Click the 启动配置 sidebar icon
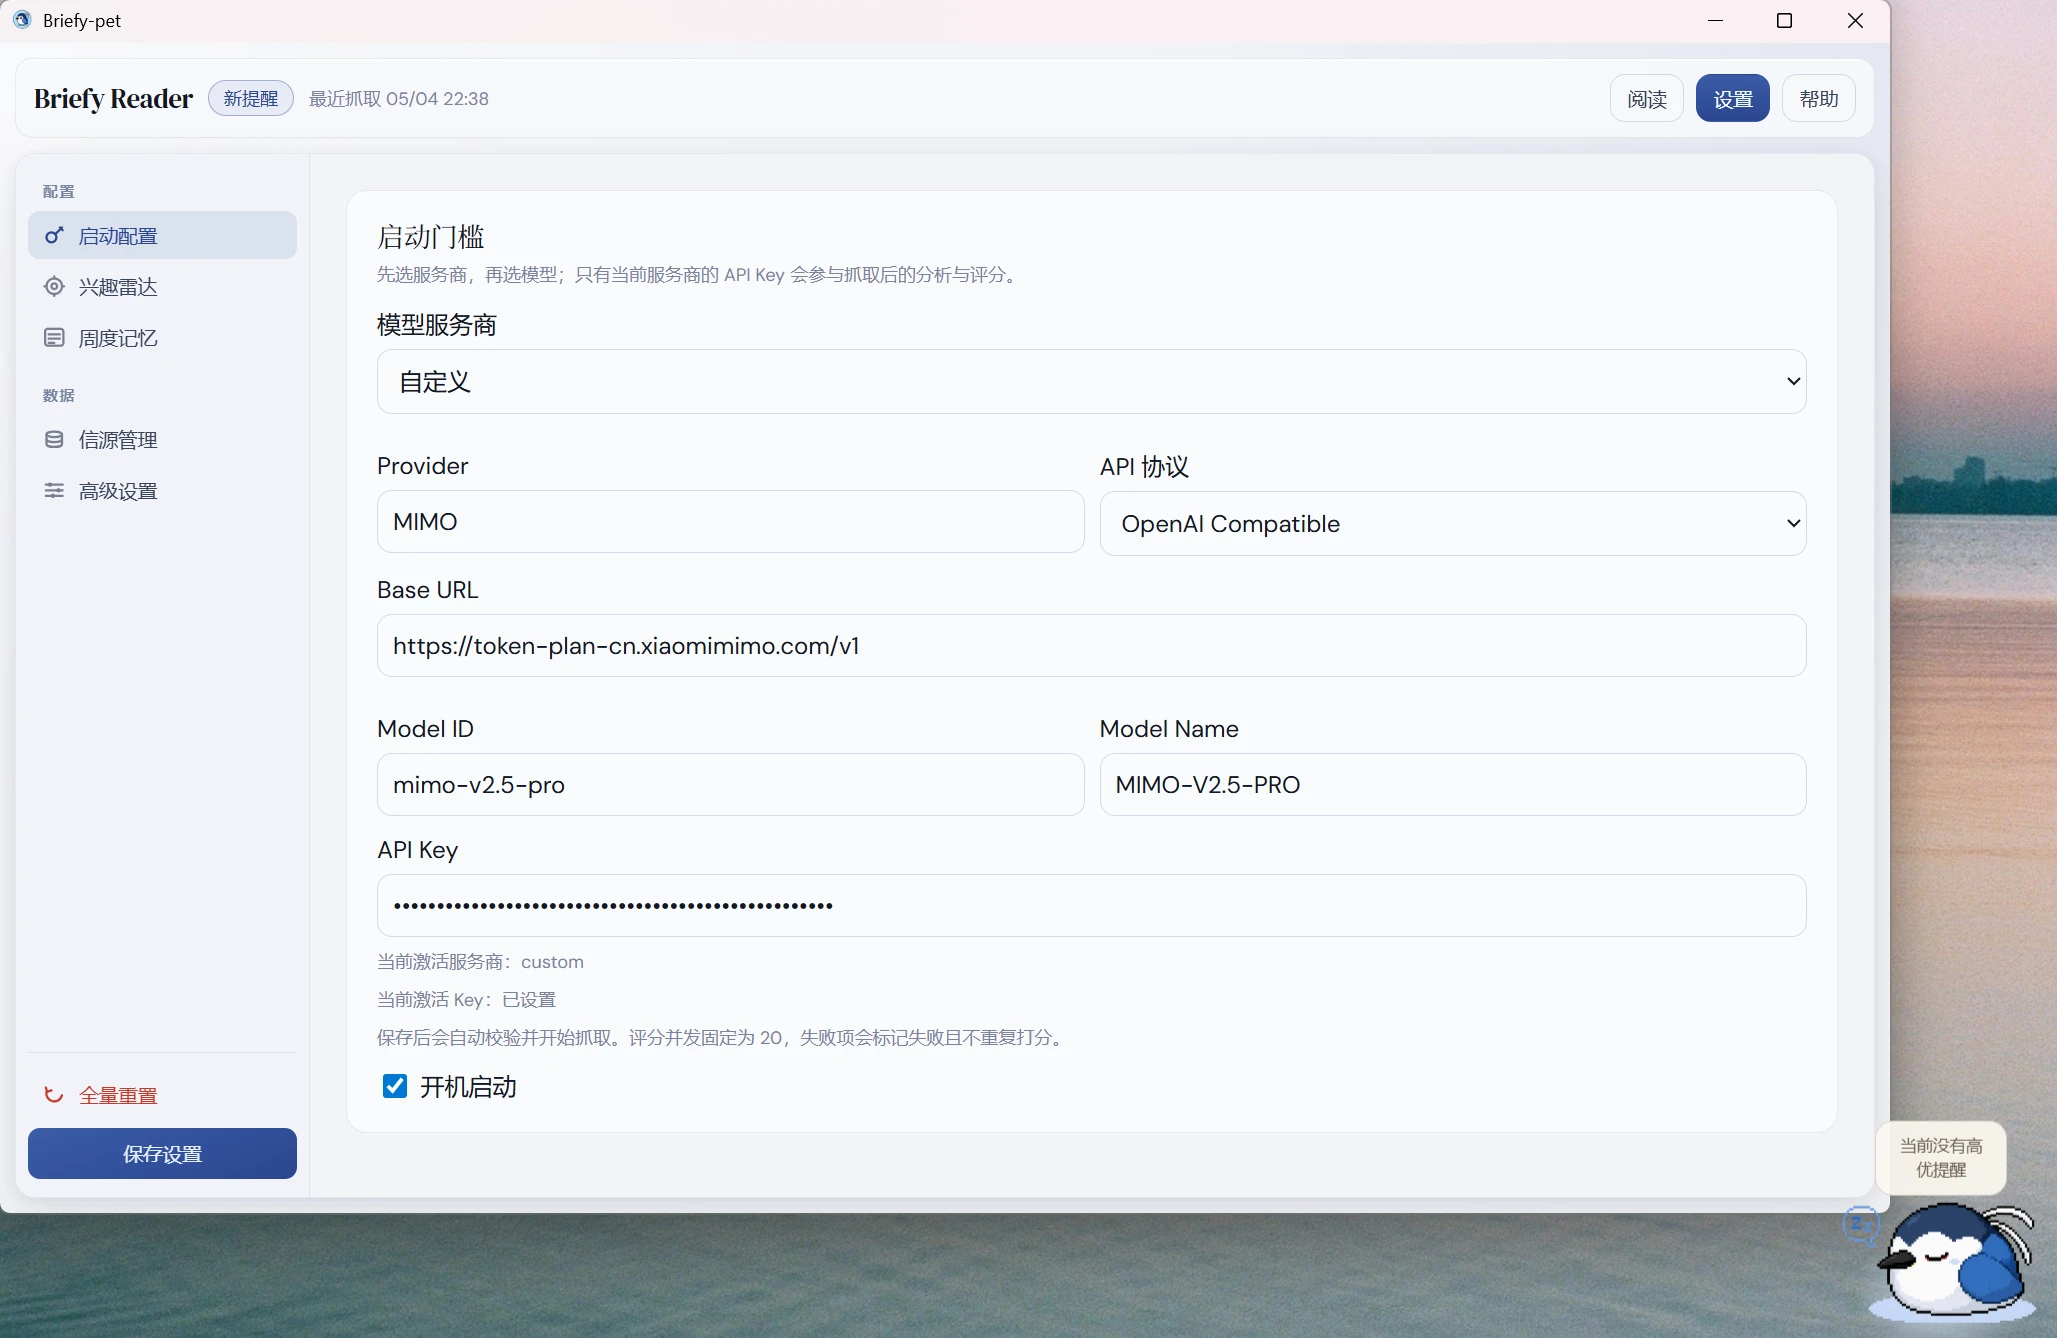The width and height of the screenshot is (2057, 1338). pyautogui.click(x=54, y=236)
